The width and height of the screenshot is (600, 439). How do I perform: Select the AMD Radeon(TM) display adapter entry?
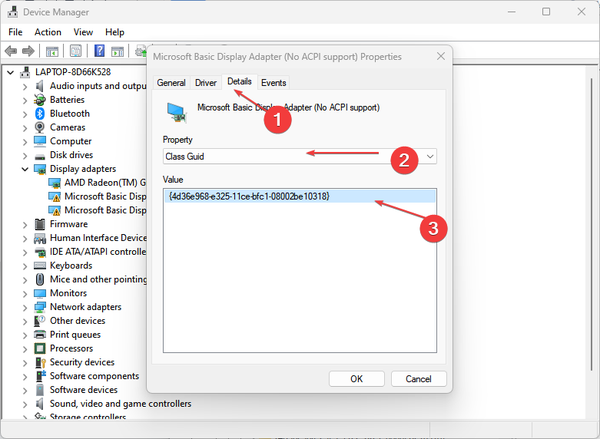97,183
